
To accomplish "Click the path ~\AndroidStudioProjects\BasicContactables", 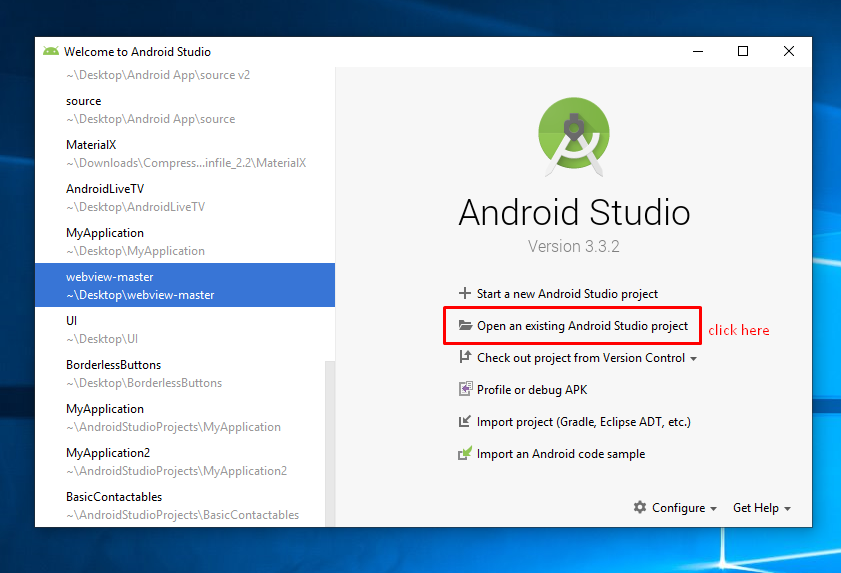I will tap(182, 515).
